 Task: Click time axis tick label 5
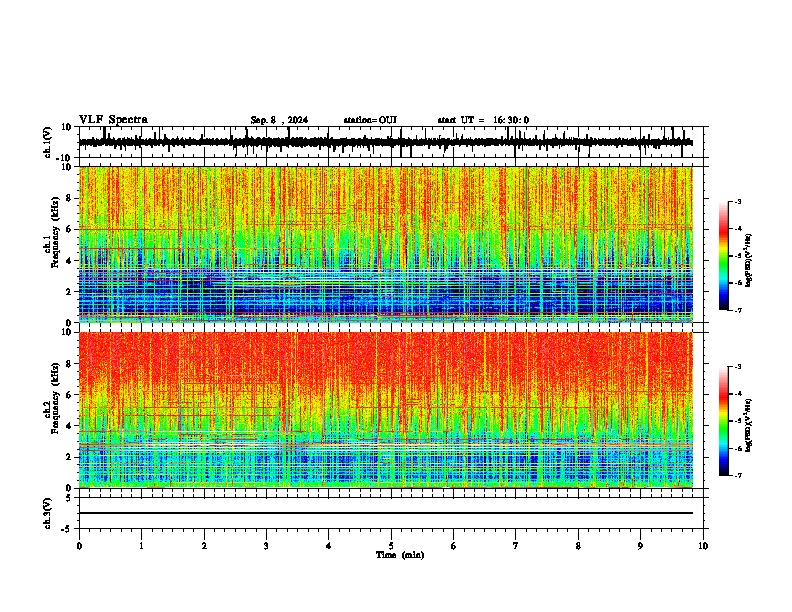click(x=391, y=546)
